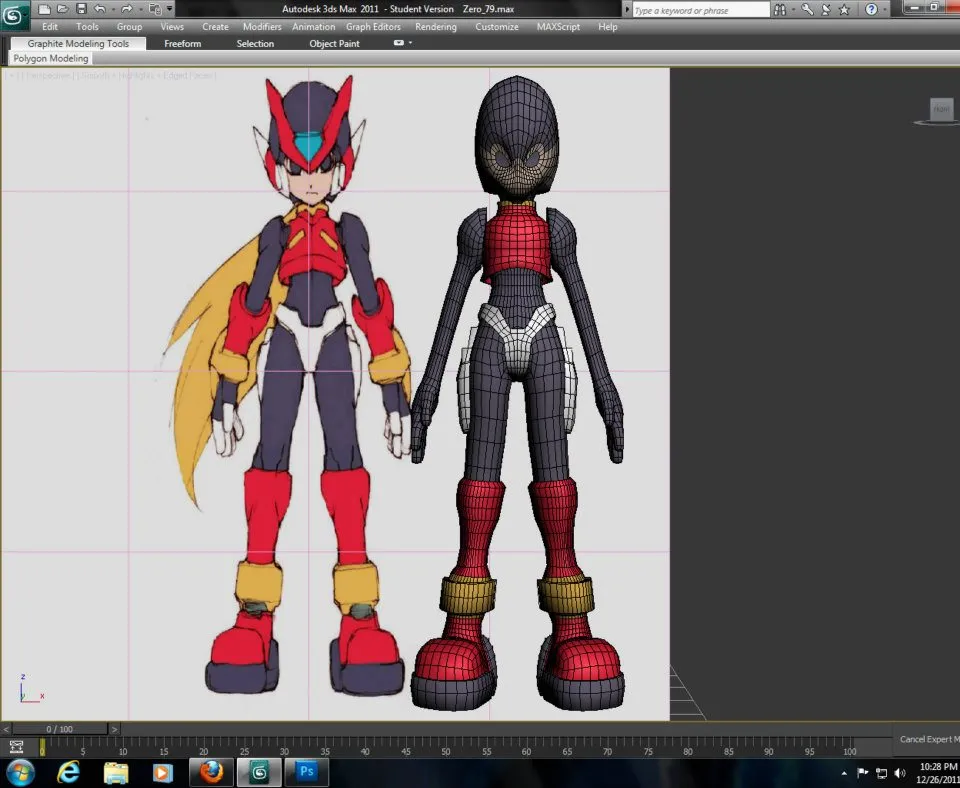Save the scene with the floppy disk icon
This screenshot has width=960, height=788.
(81, 9)
